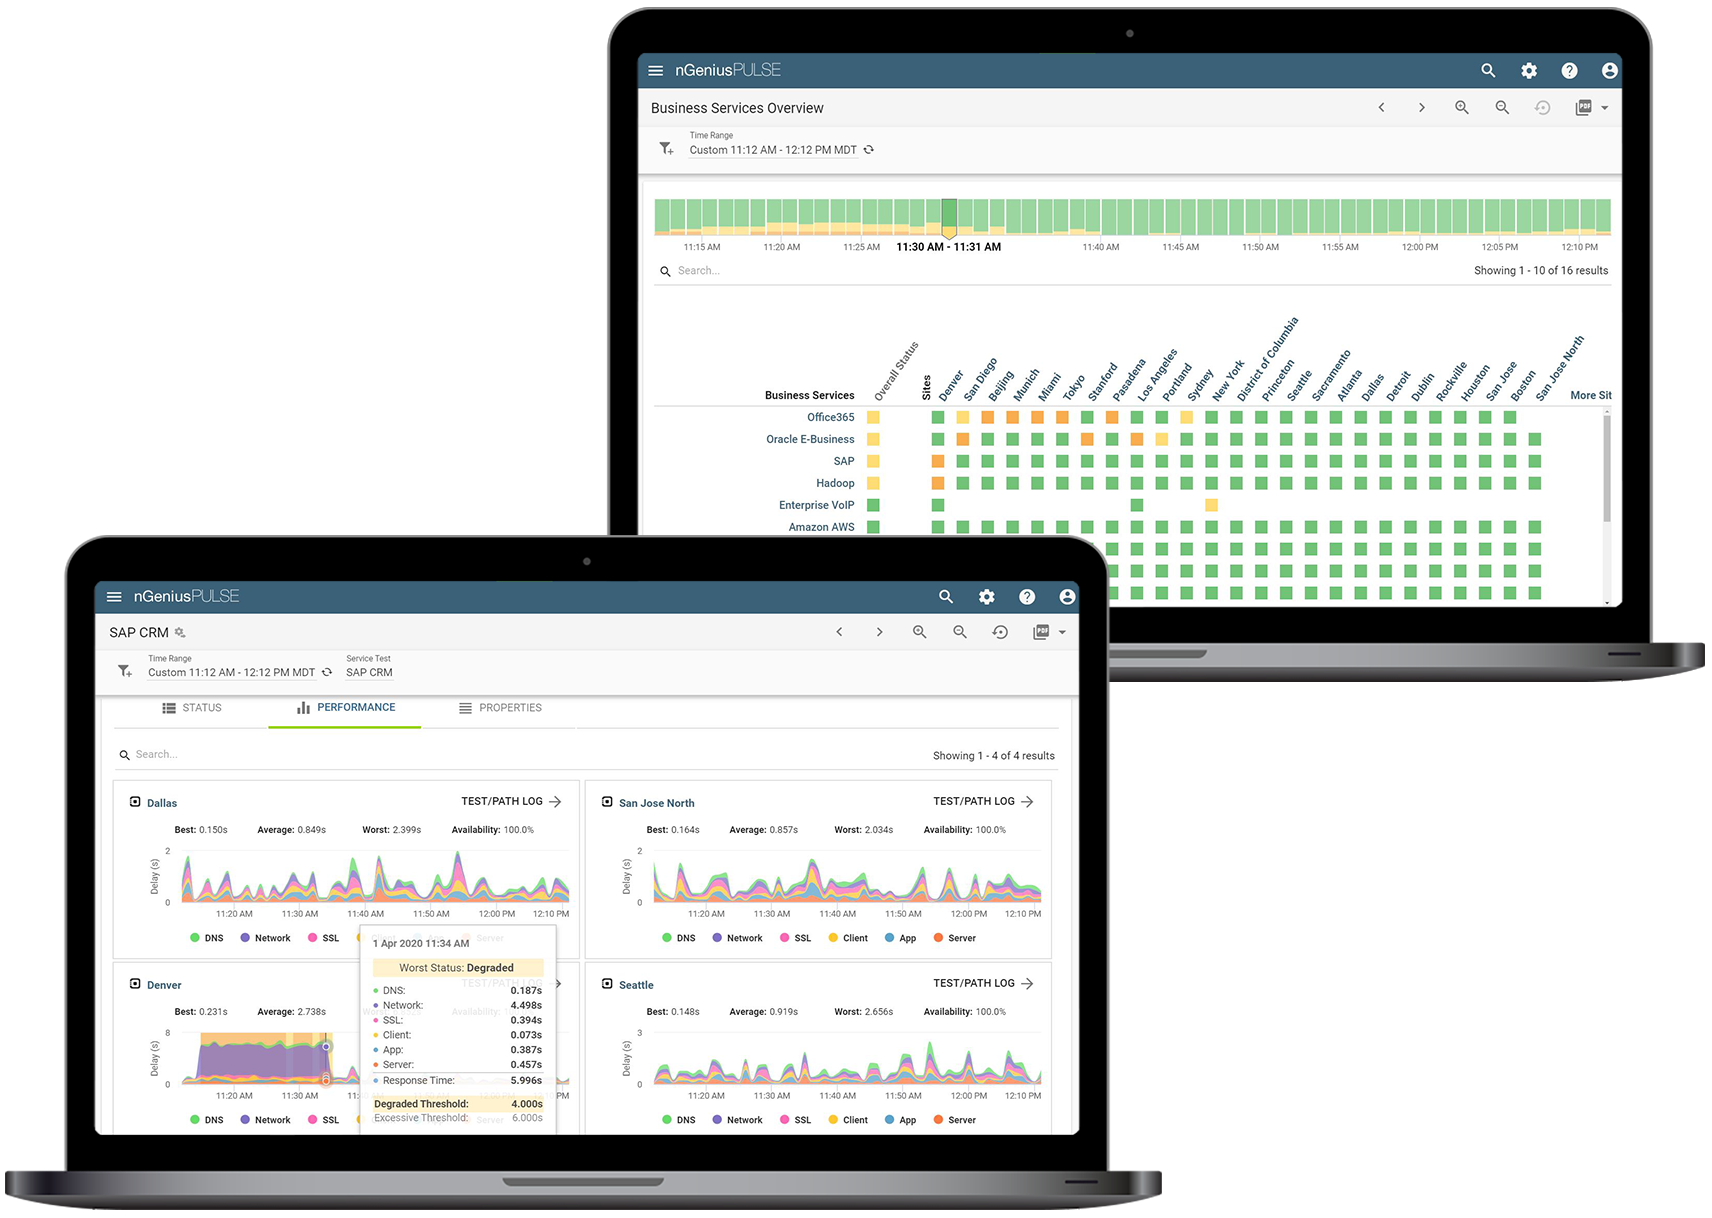Click search icon in Business Services header
The width and height of the screenshot is (1712, 1218).
[x=1488, y=71]
